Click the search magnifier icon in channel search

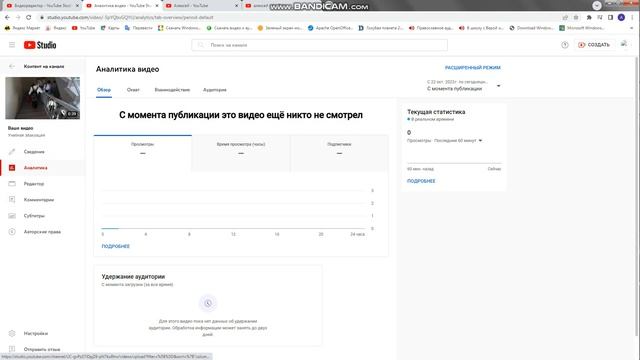point(200,45)
